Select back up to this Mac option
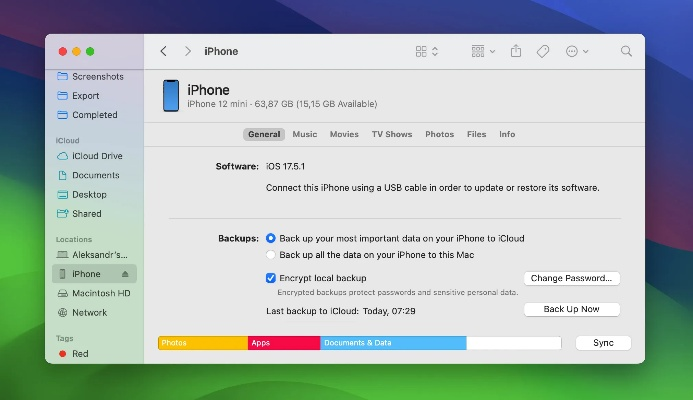693x400 pixels. 271,255
